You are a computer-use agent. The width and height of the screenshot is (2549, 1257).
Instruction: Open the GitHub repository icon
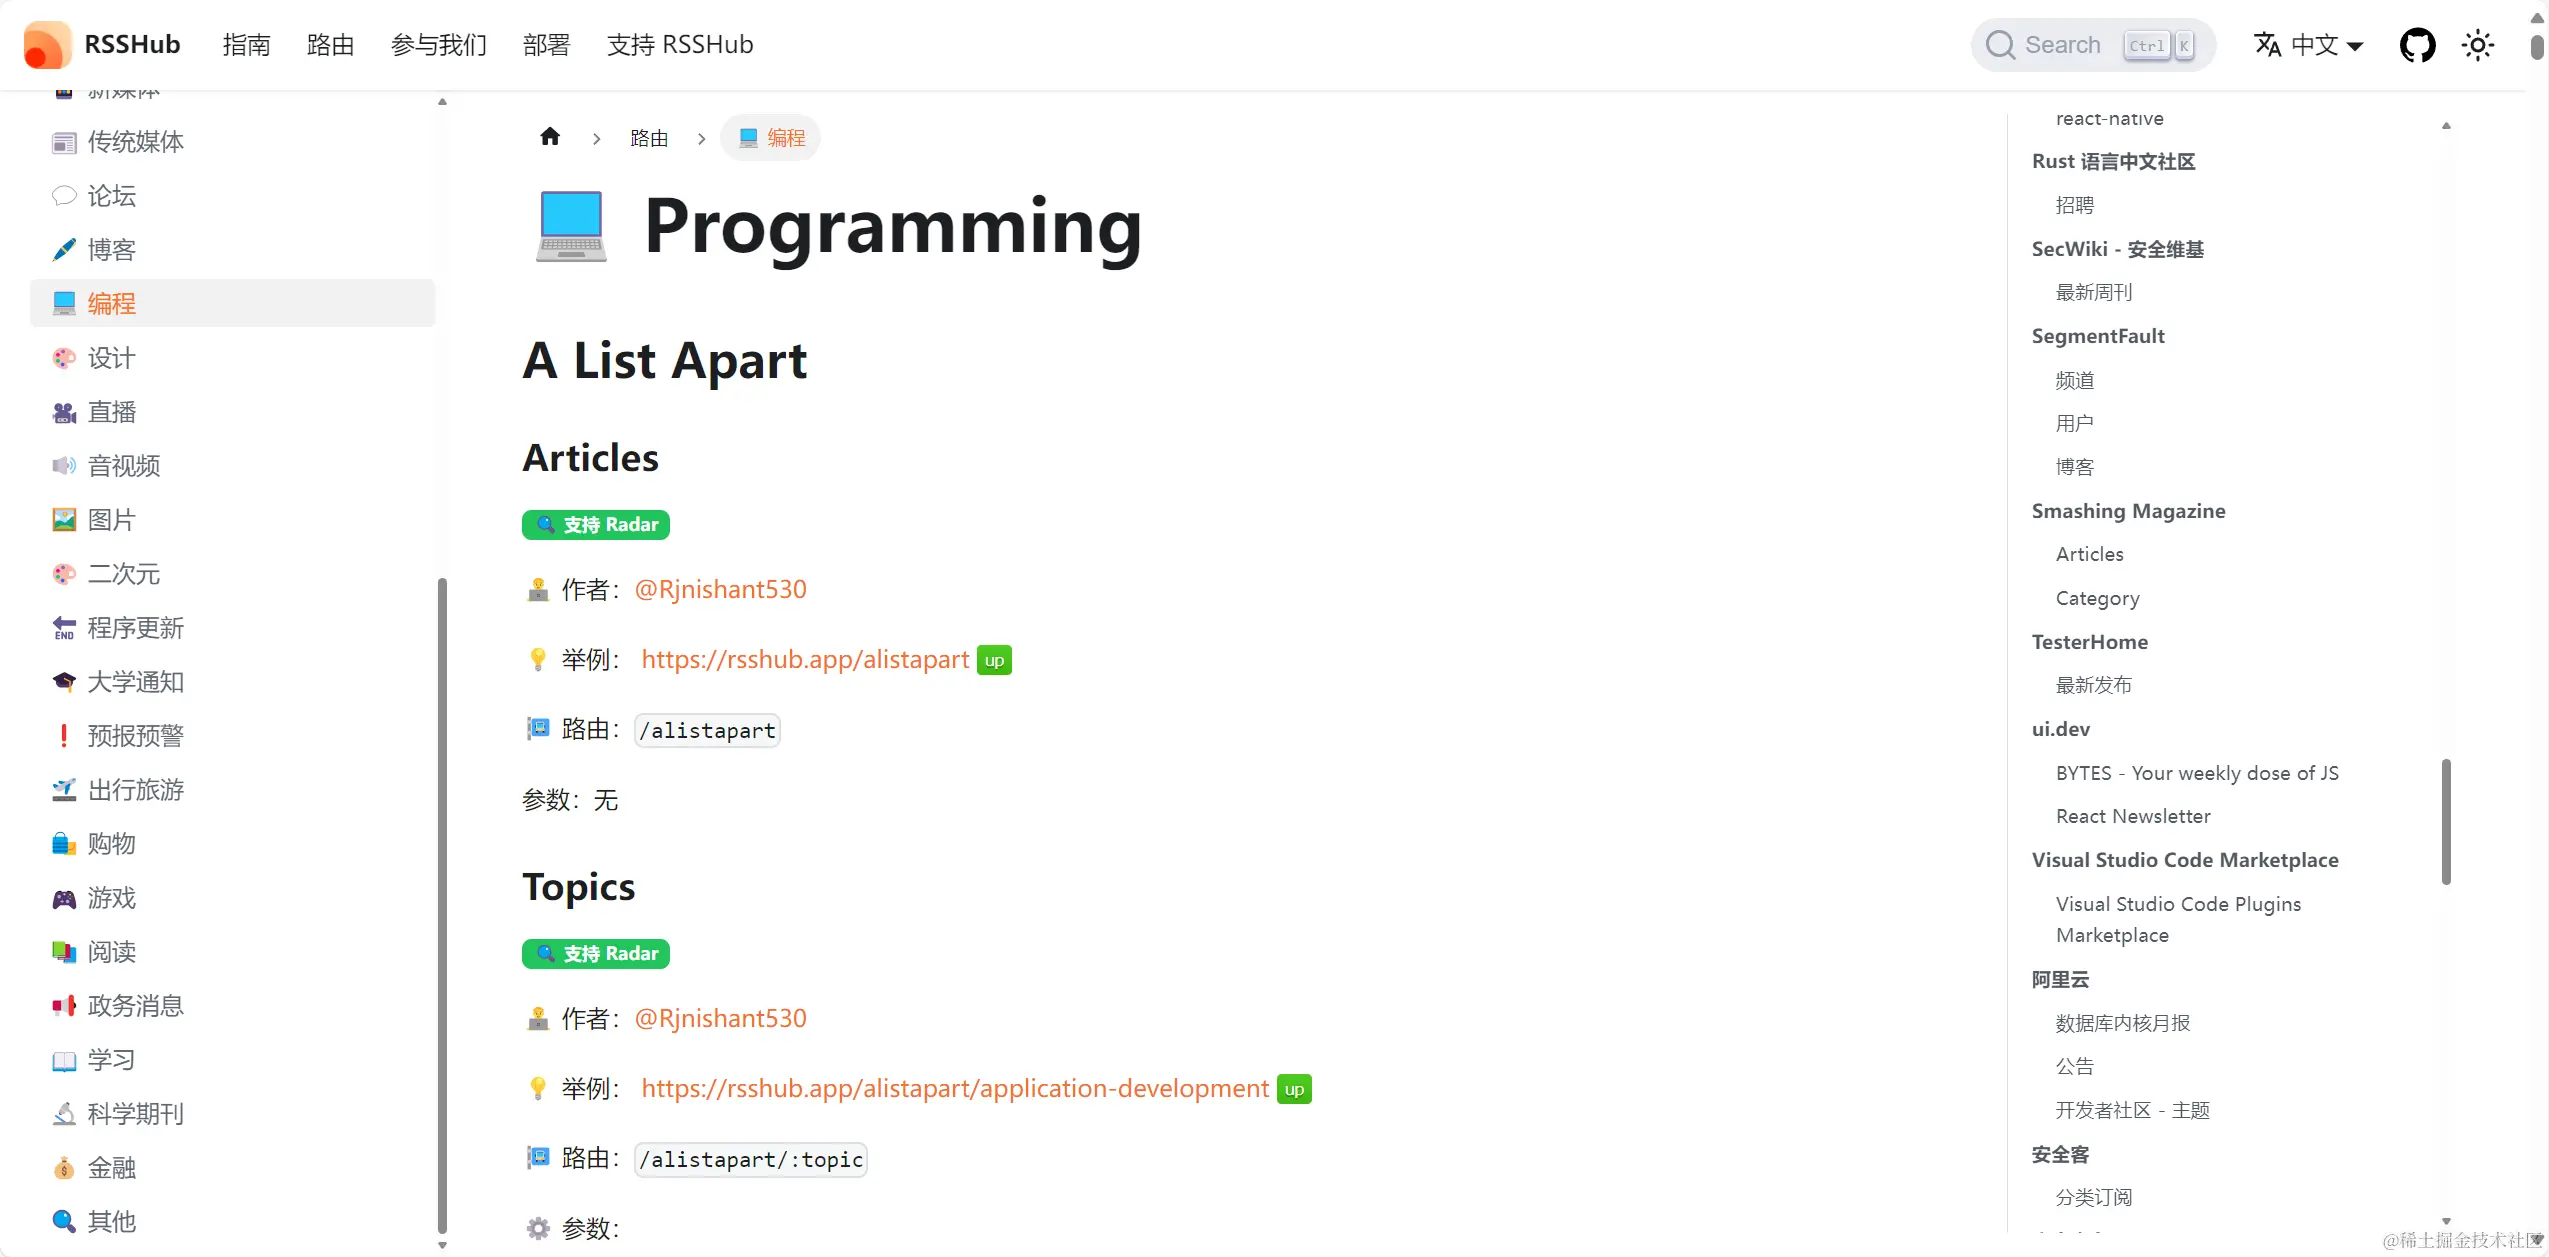(x=2417, y=45)
